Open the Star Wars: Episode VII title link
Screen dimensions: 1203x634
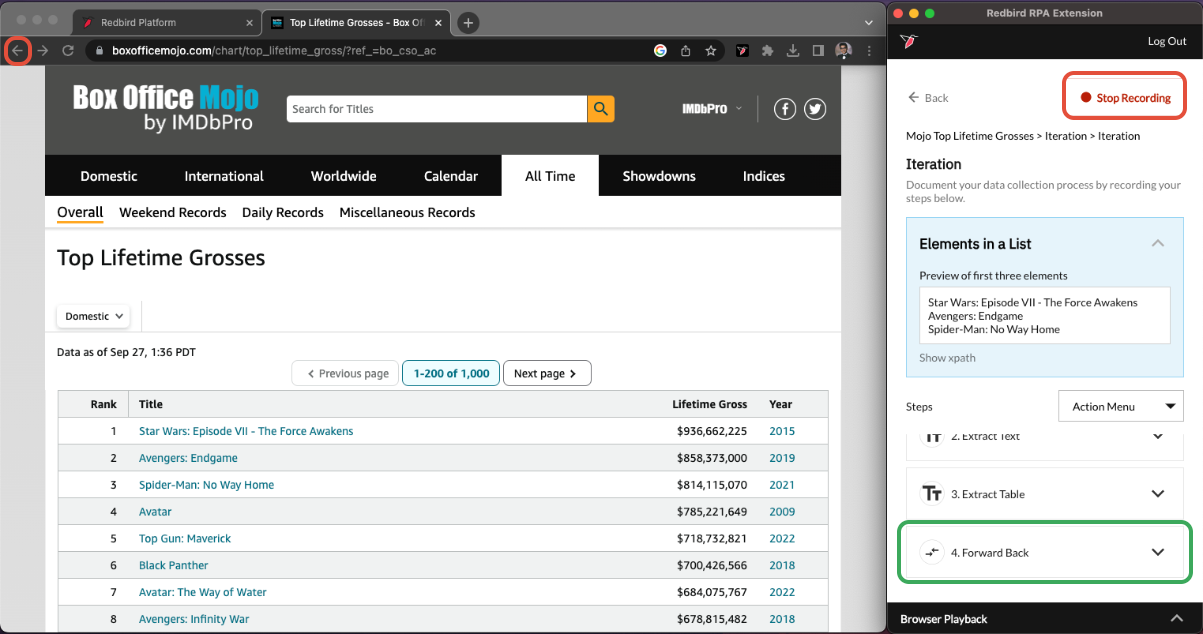coord(246,431)
